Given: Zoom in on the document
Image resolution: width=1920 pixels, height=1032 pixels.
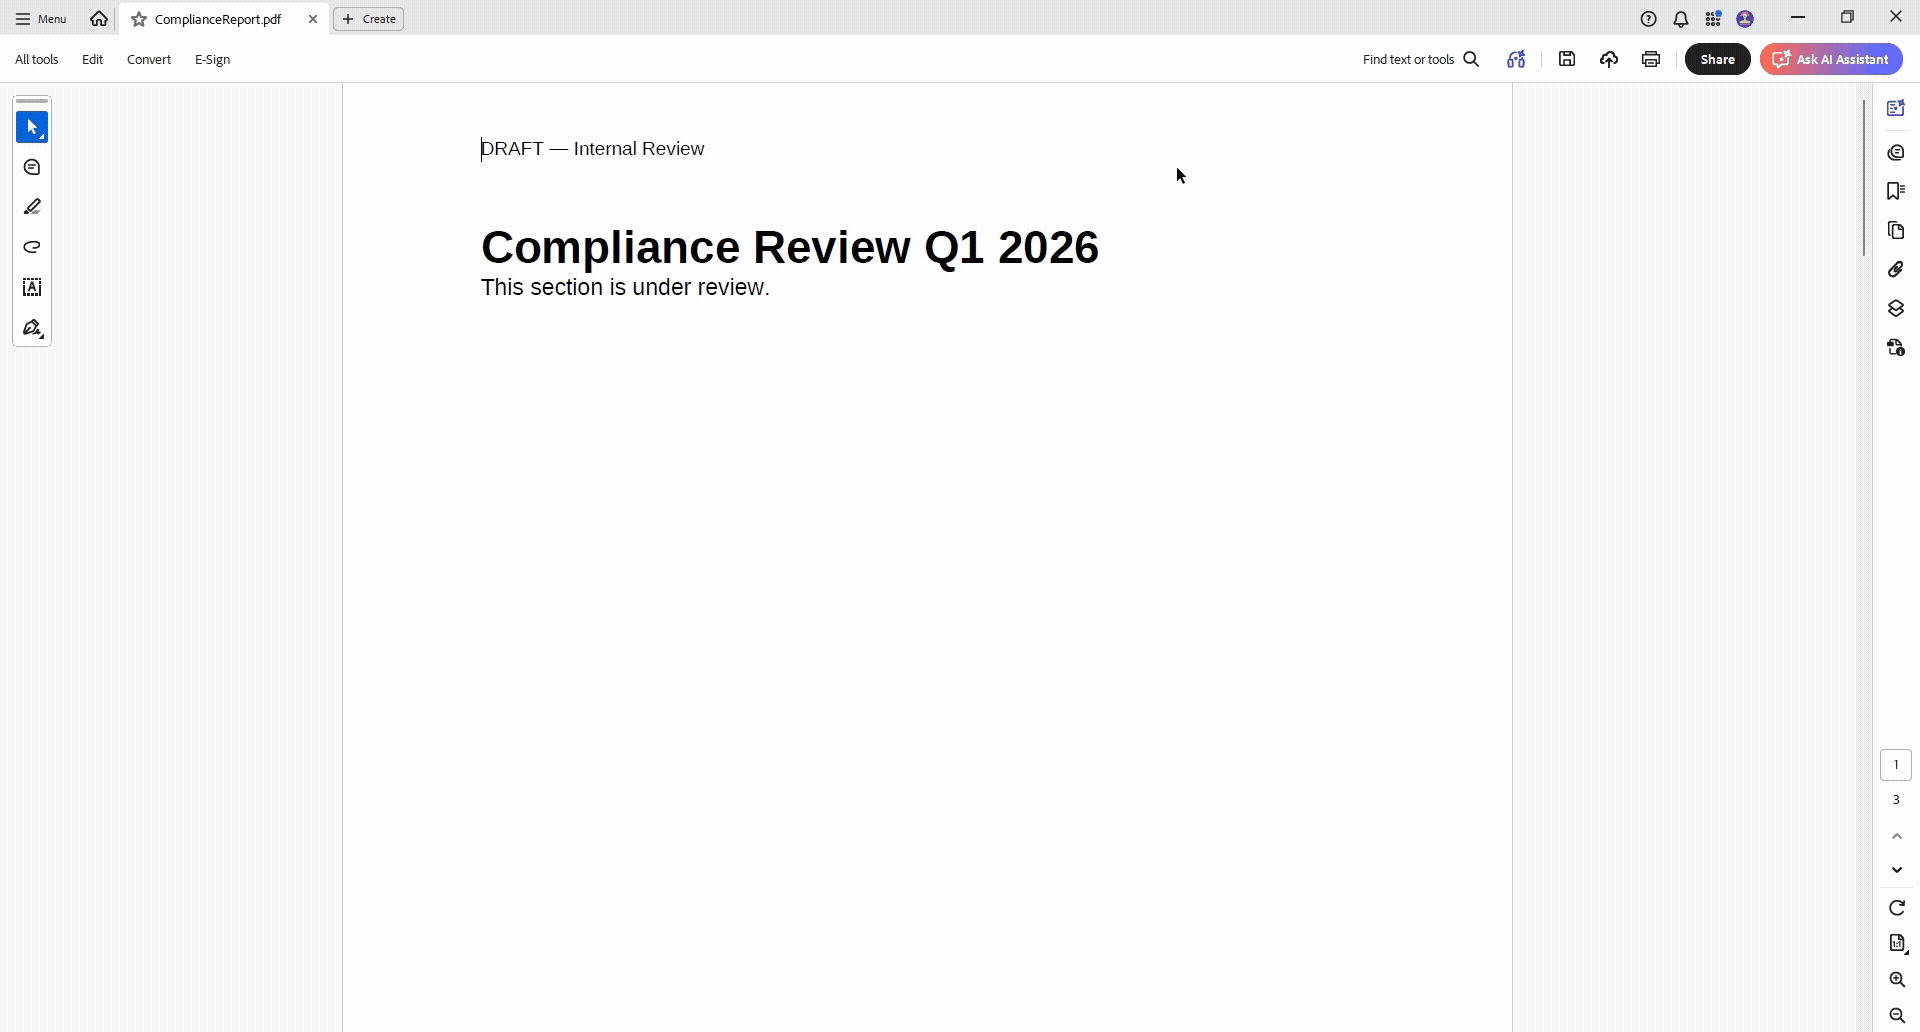Looking at the screenshot, I should [x=1896, y=979].
